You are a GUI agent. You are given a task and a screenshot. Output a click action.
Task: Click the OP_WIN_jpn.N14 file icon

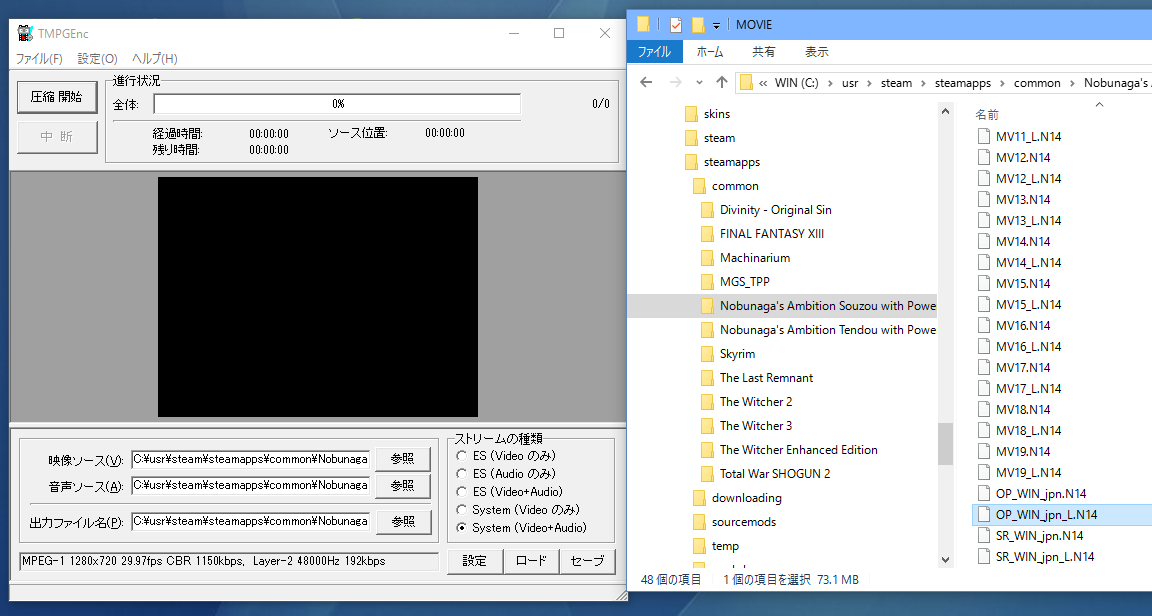coord(983,494)
